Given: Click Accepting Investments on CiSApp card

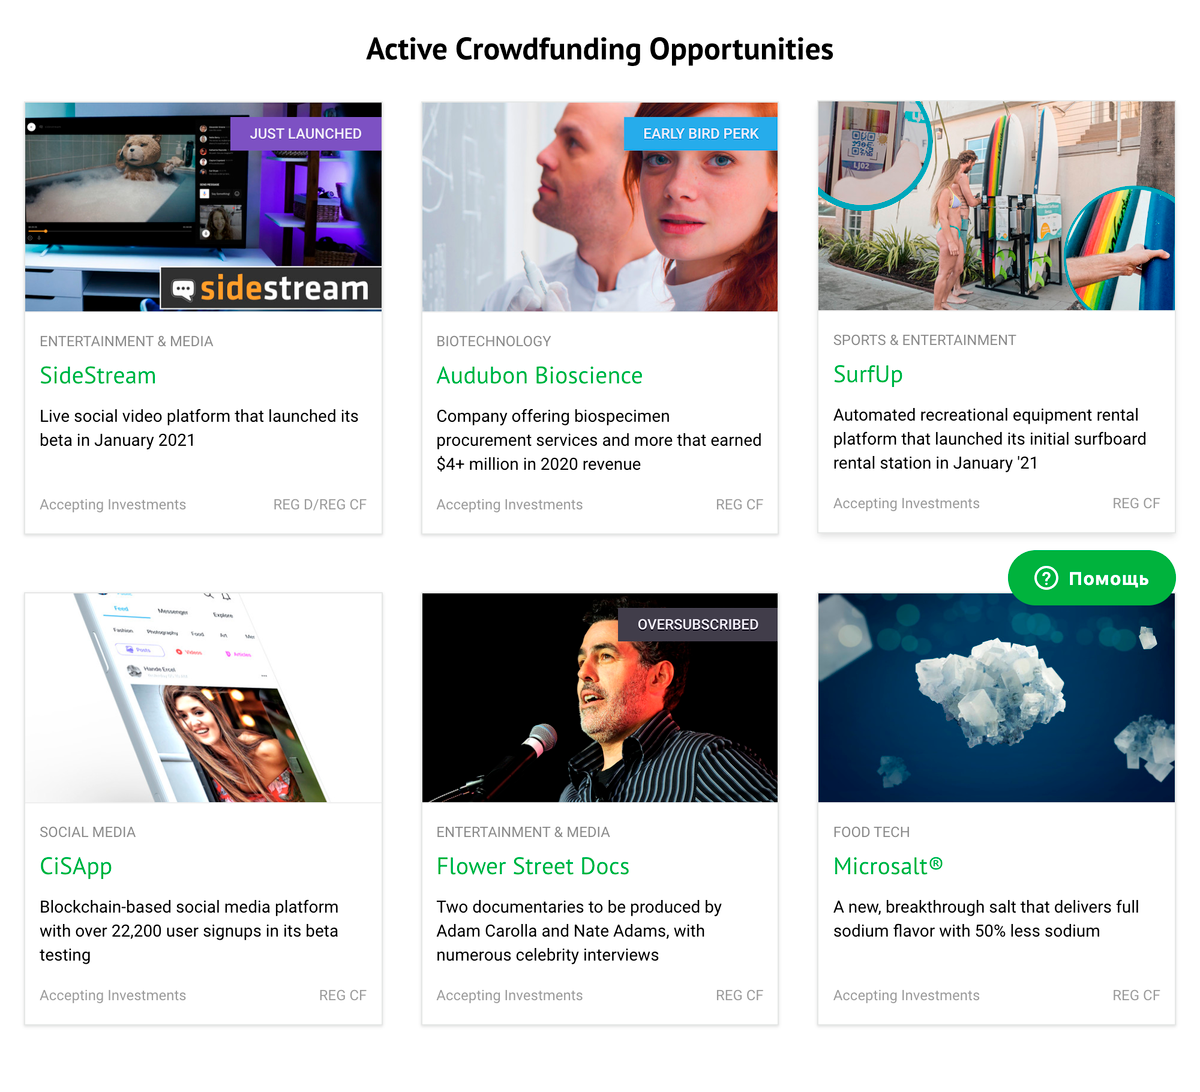Looking at the screenshot, I should (113, 996).
